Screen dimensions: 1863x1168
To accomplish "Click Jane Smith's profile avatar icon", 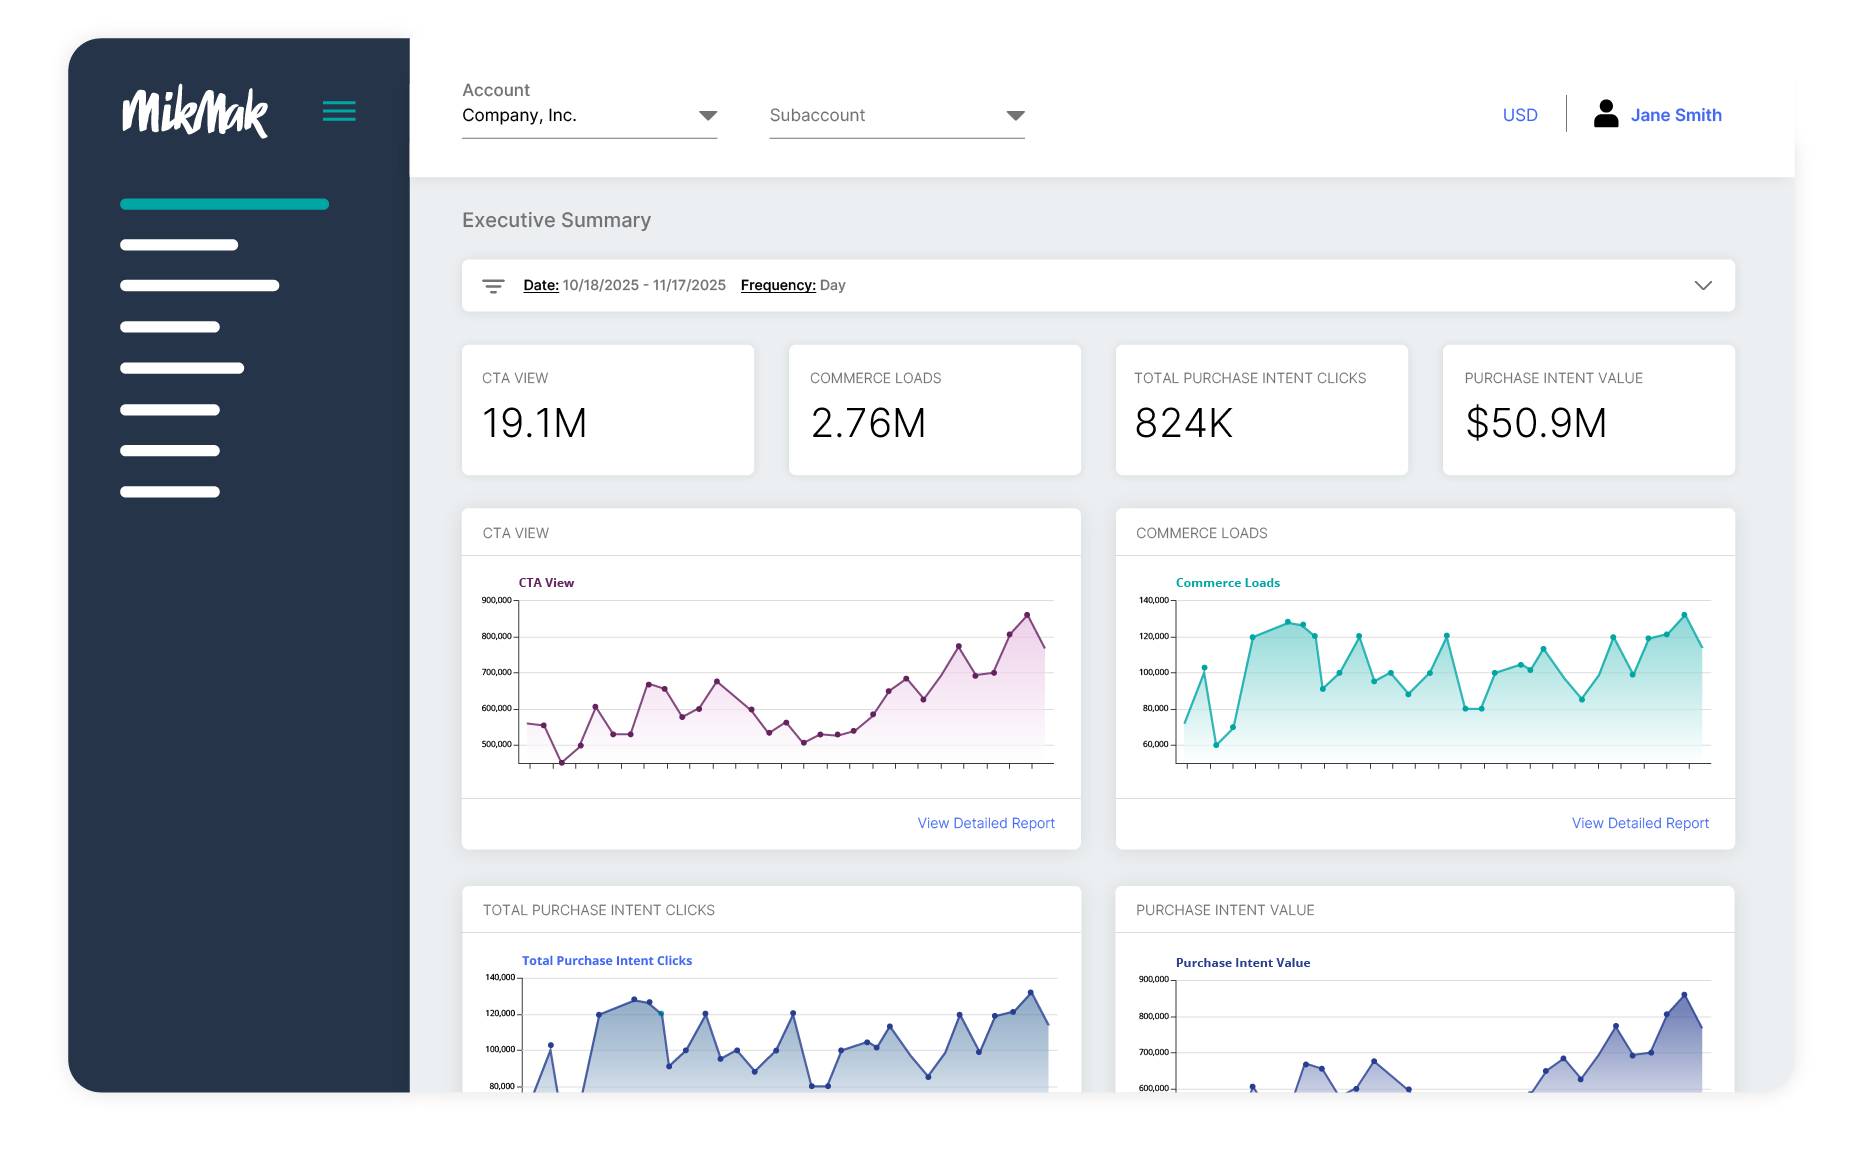I will point(1606,114).
